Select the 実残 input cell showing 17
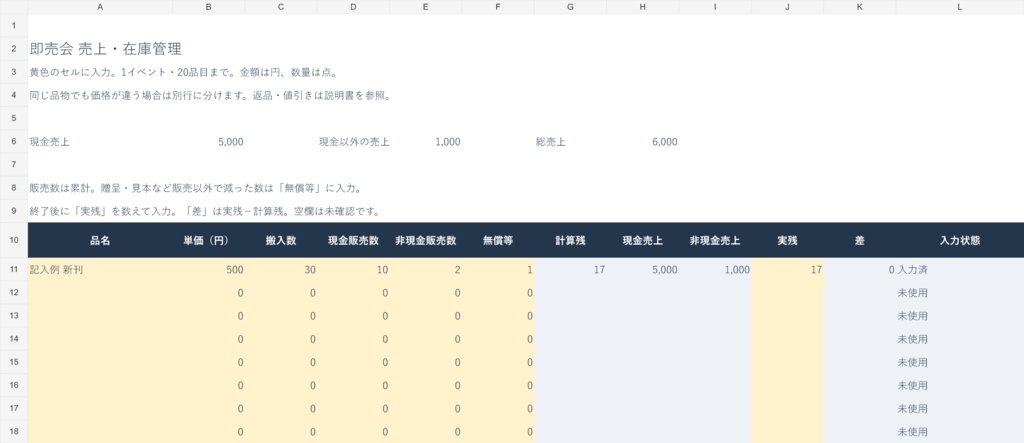Image resolution: width=1024 pixels, height=443 pixels. click(x=787, y=269)
